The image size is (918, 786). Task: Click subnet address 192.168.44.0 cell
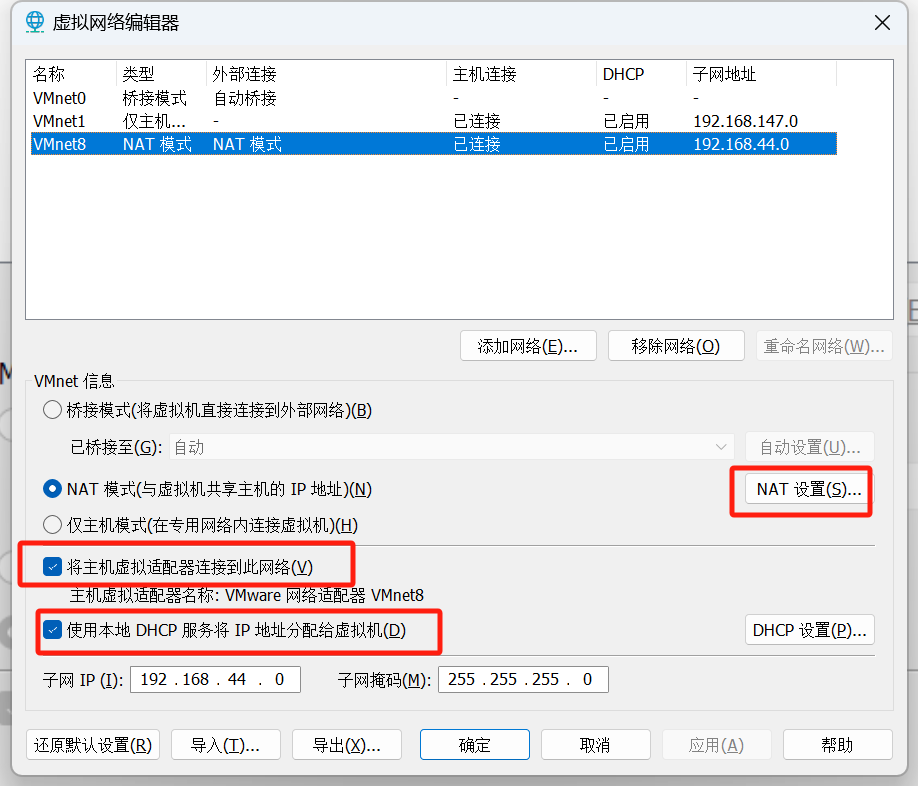pyautogui.click(x=741, y=144)
